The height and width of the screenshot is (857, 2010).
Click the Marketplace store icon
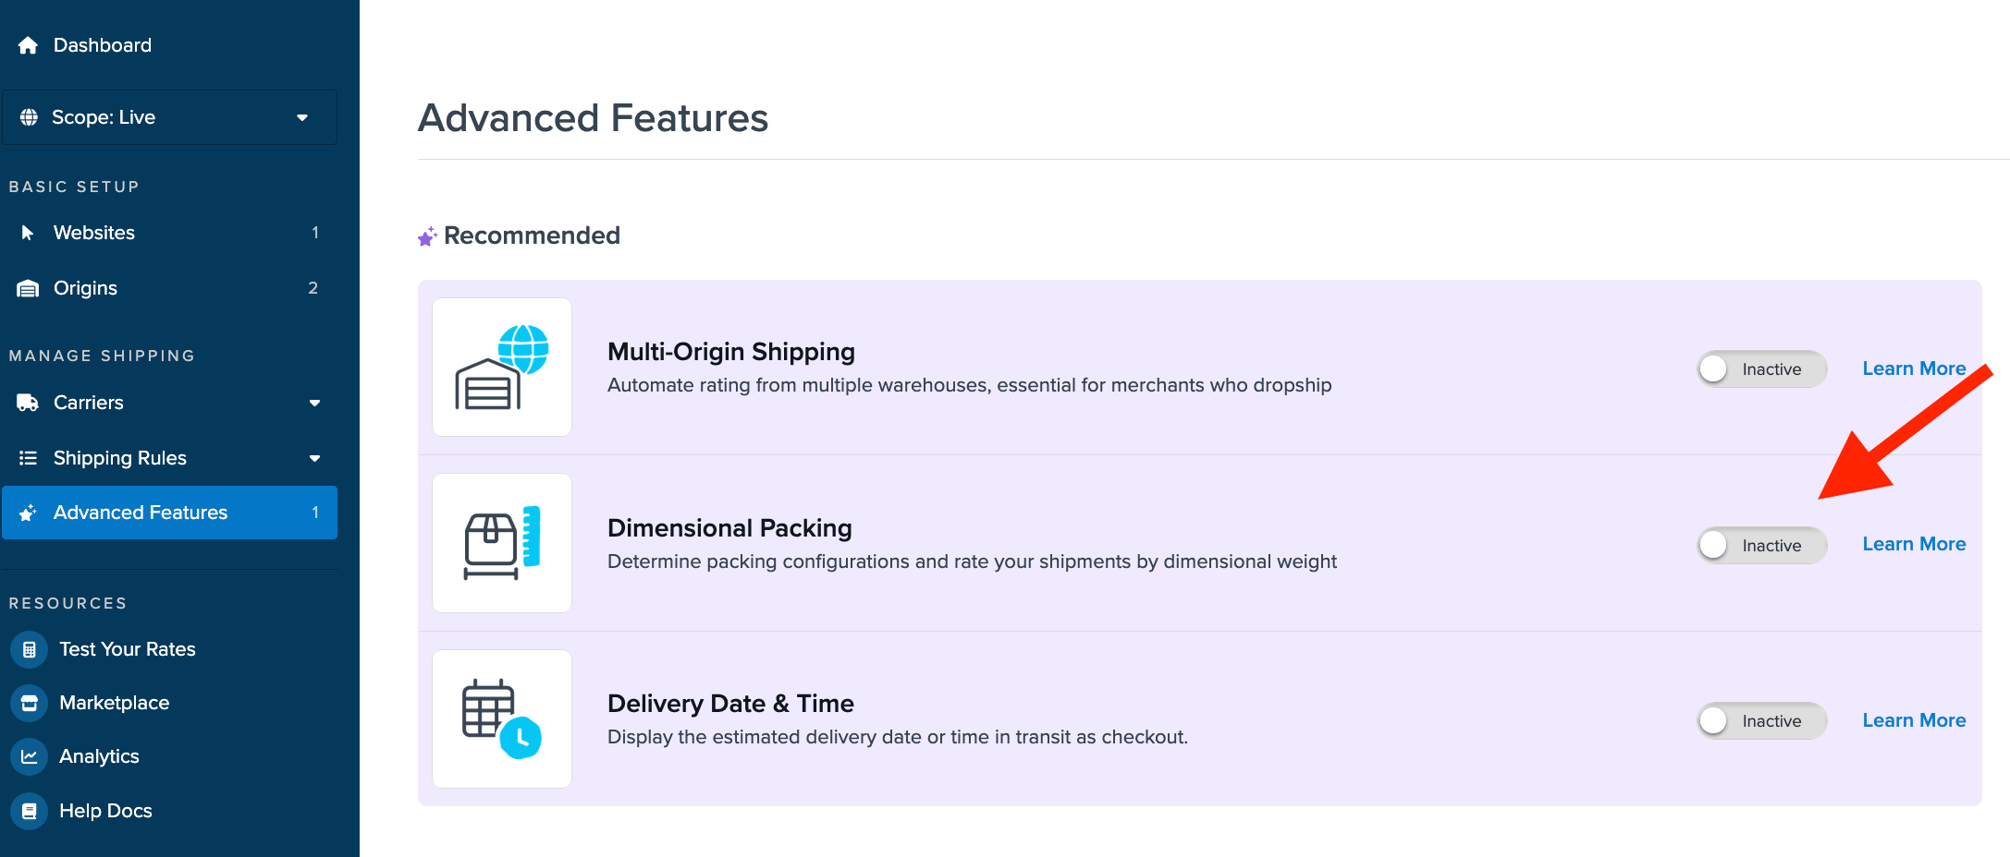(x=29, y=703)
